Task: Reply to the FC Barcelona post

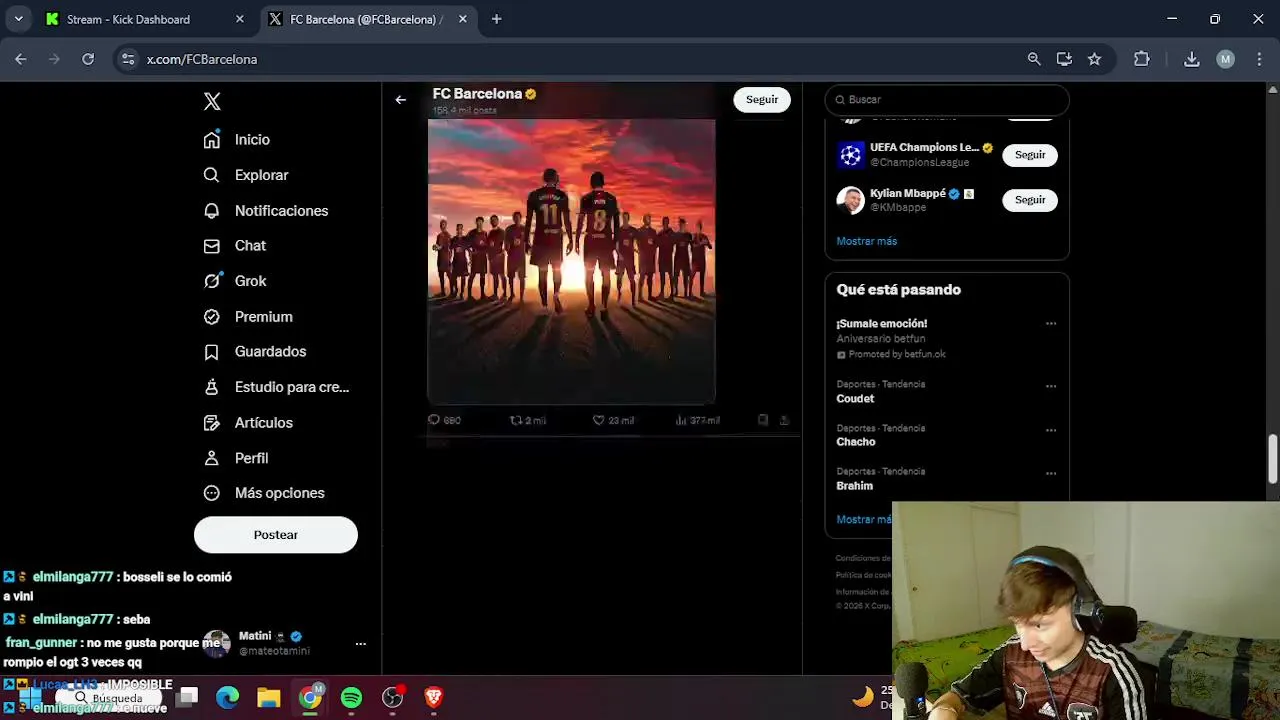Action: pyautogui.click(x=444, y=421)
